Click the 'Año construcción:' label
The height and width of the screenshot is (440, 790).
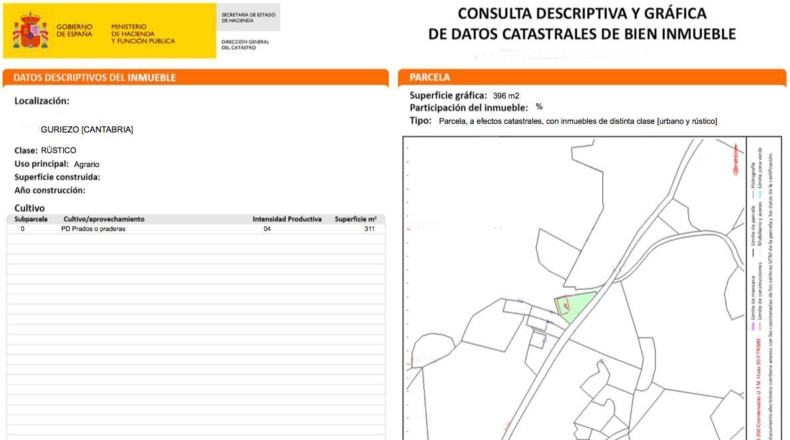50,190
